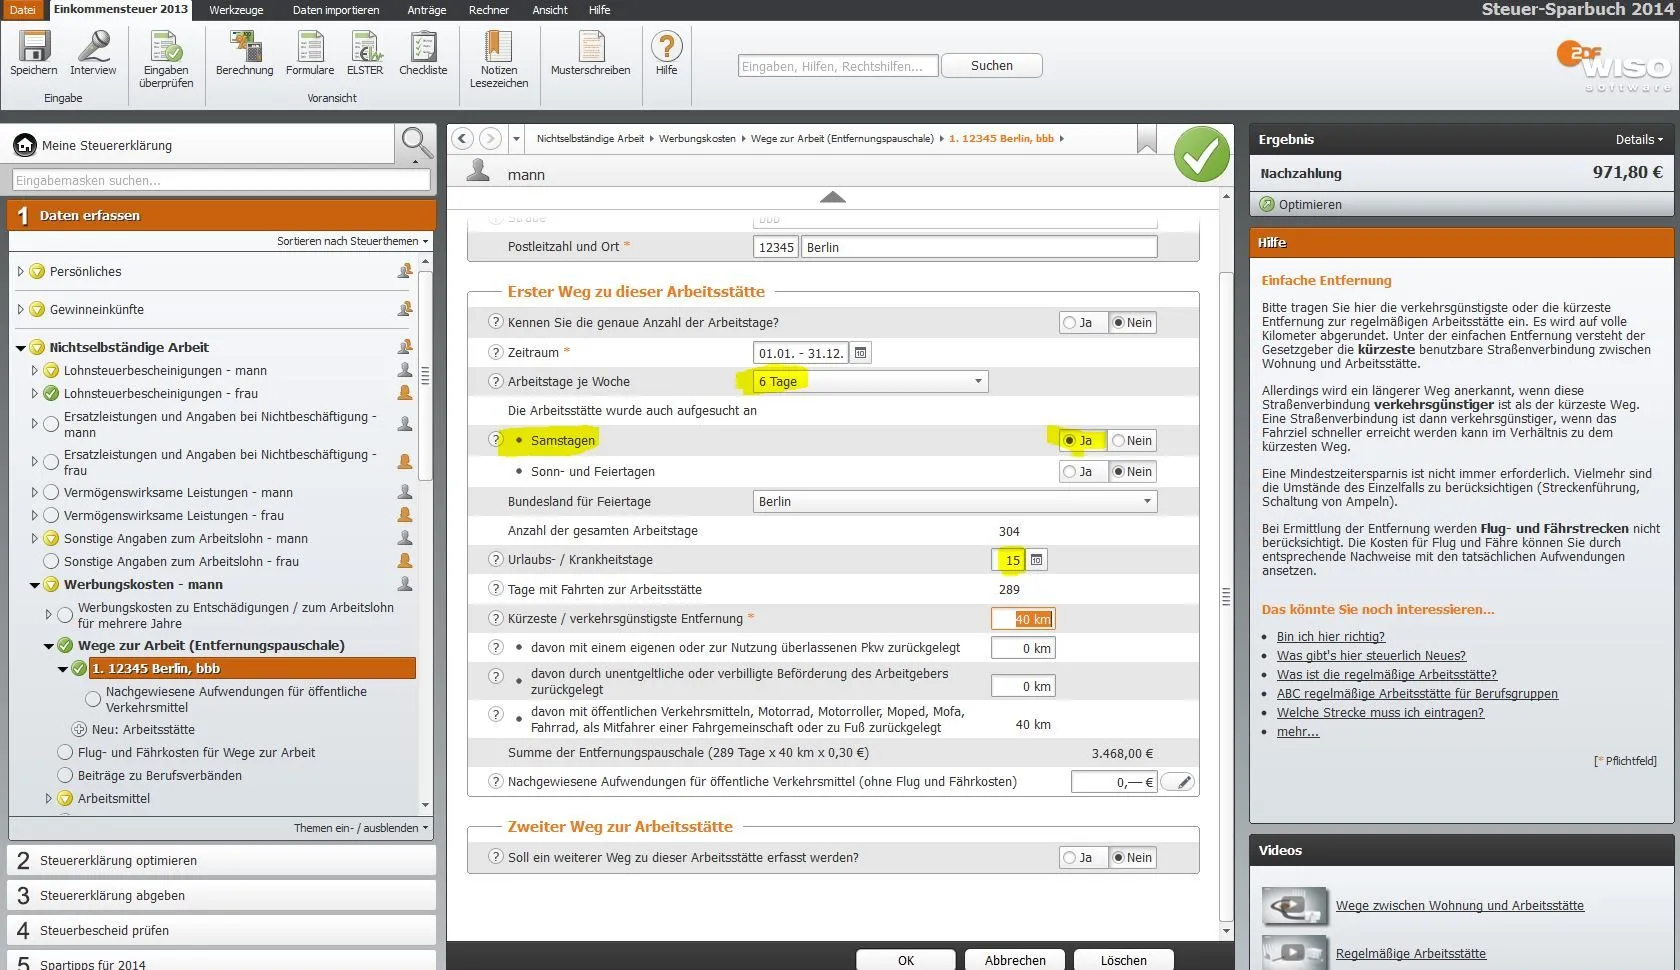Open the Checkliste icon

[423, 49]
